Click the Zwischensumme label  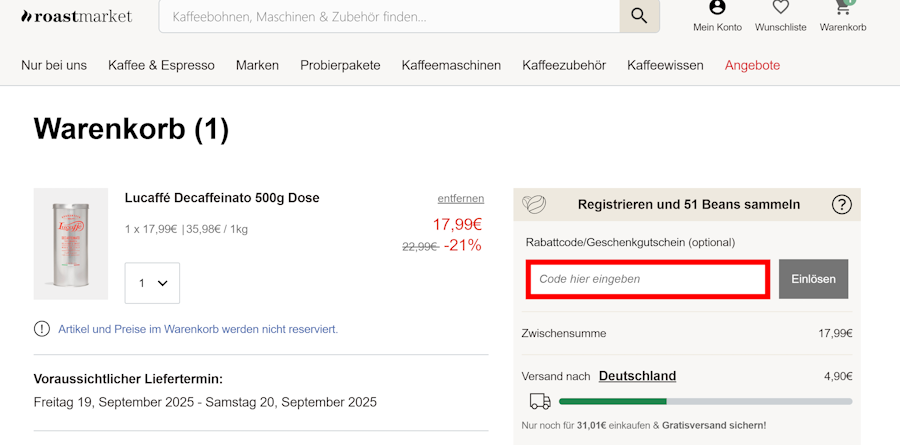tap(564, 334)
